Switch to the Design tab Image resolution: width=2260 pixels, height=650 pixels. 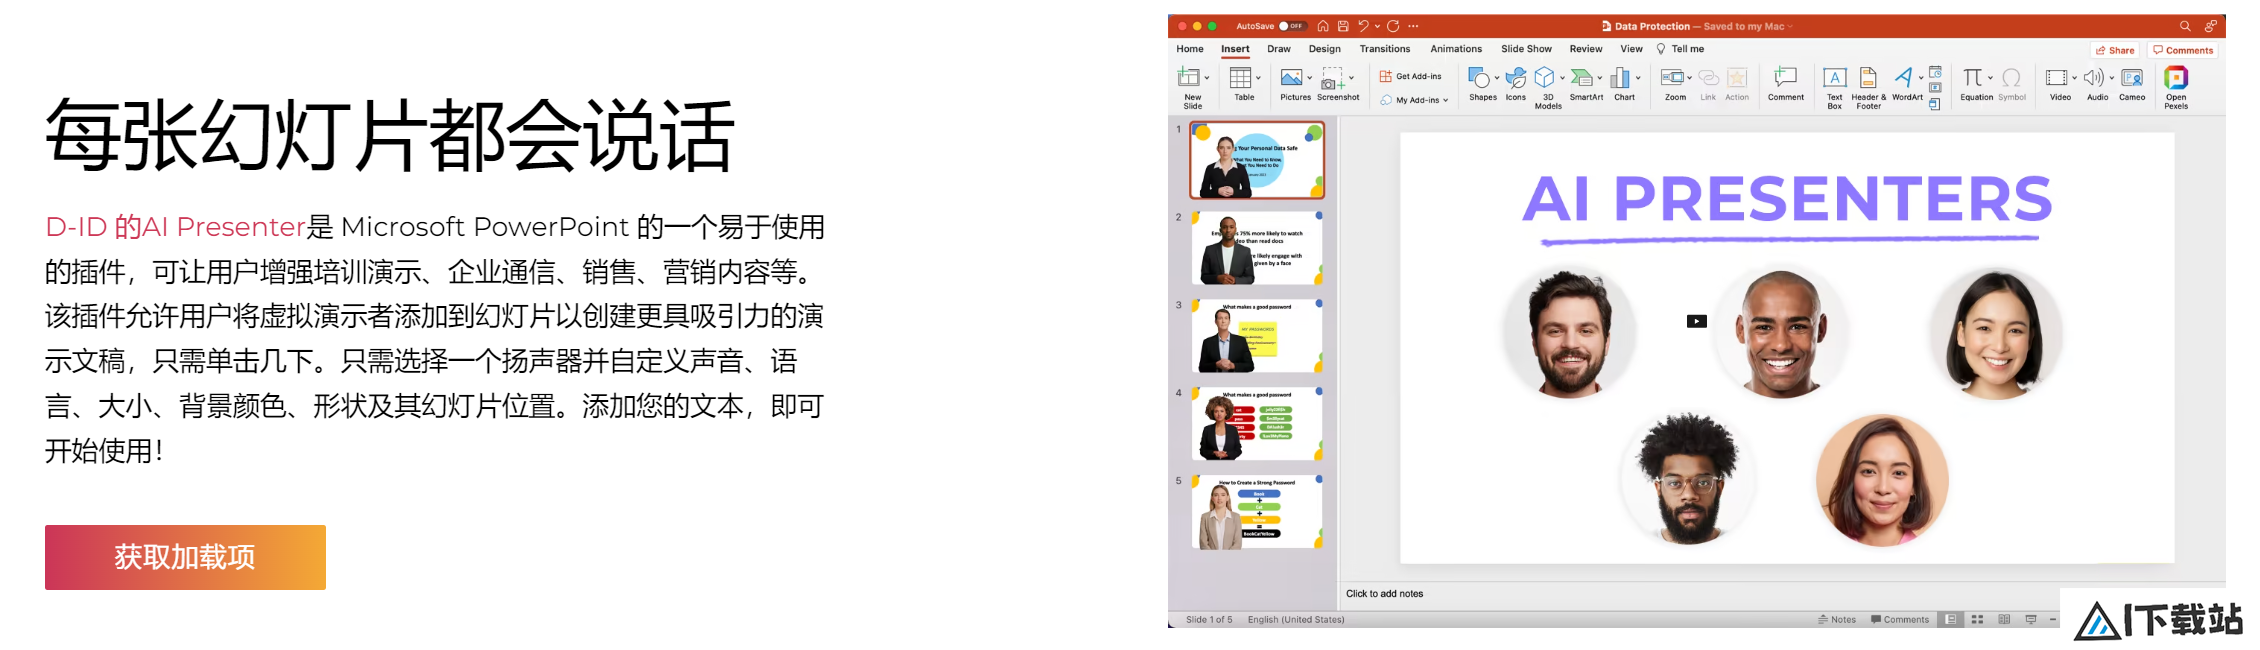1325,49
